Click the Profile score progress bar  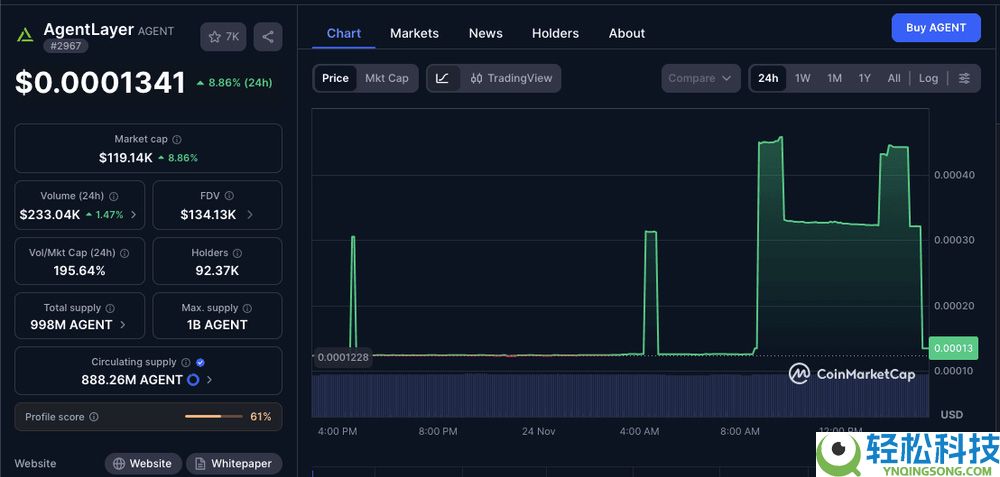click(213, 417)
